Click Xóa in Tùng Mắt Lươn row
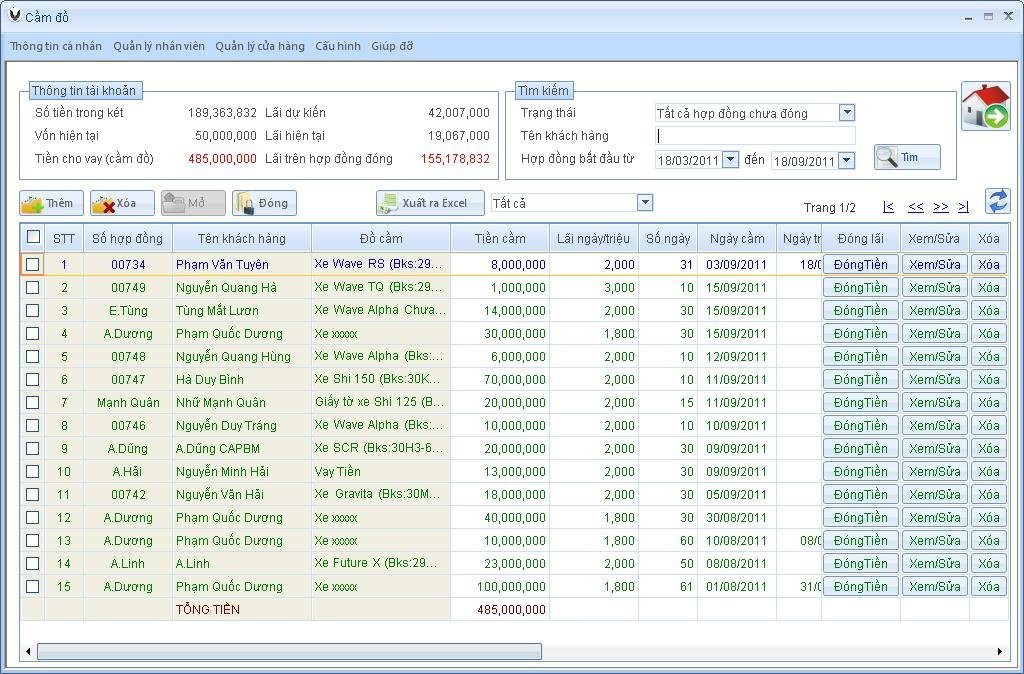The image size is (1024, 674). point(989,310)
